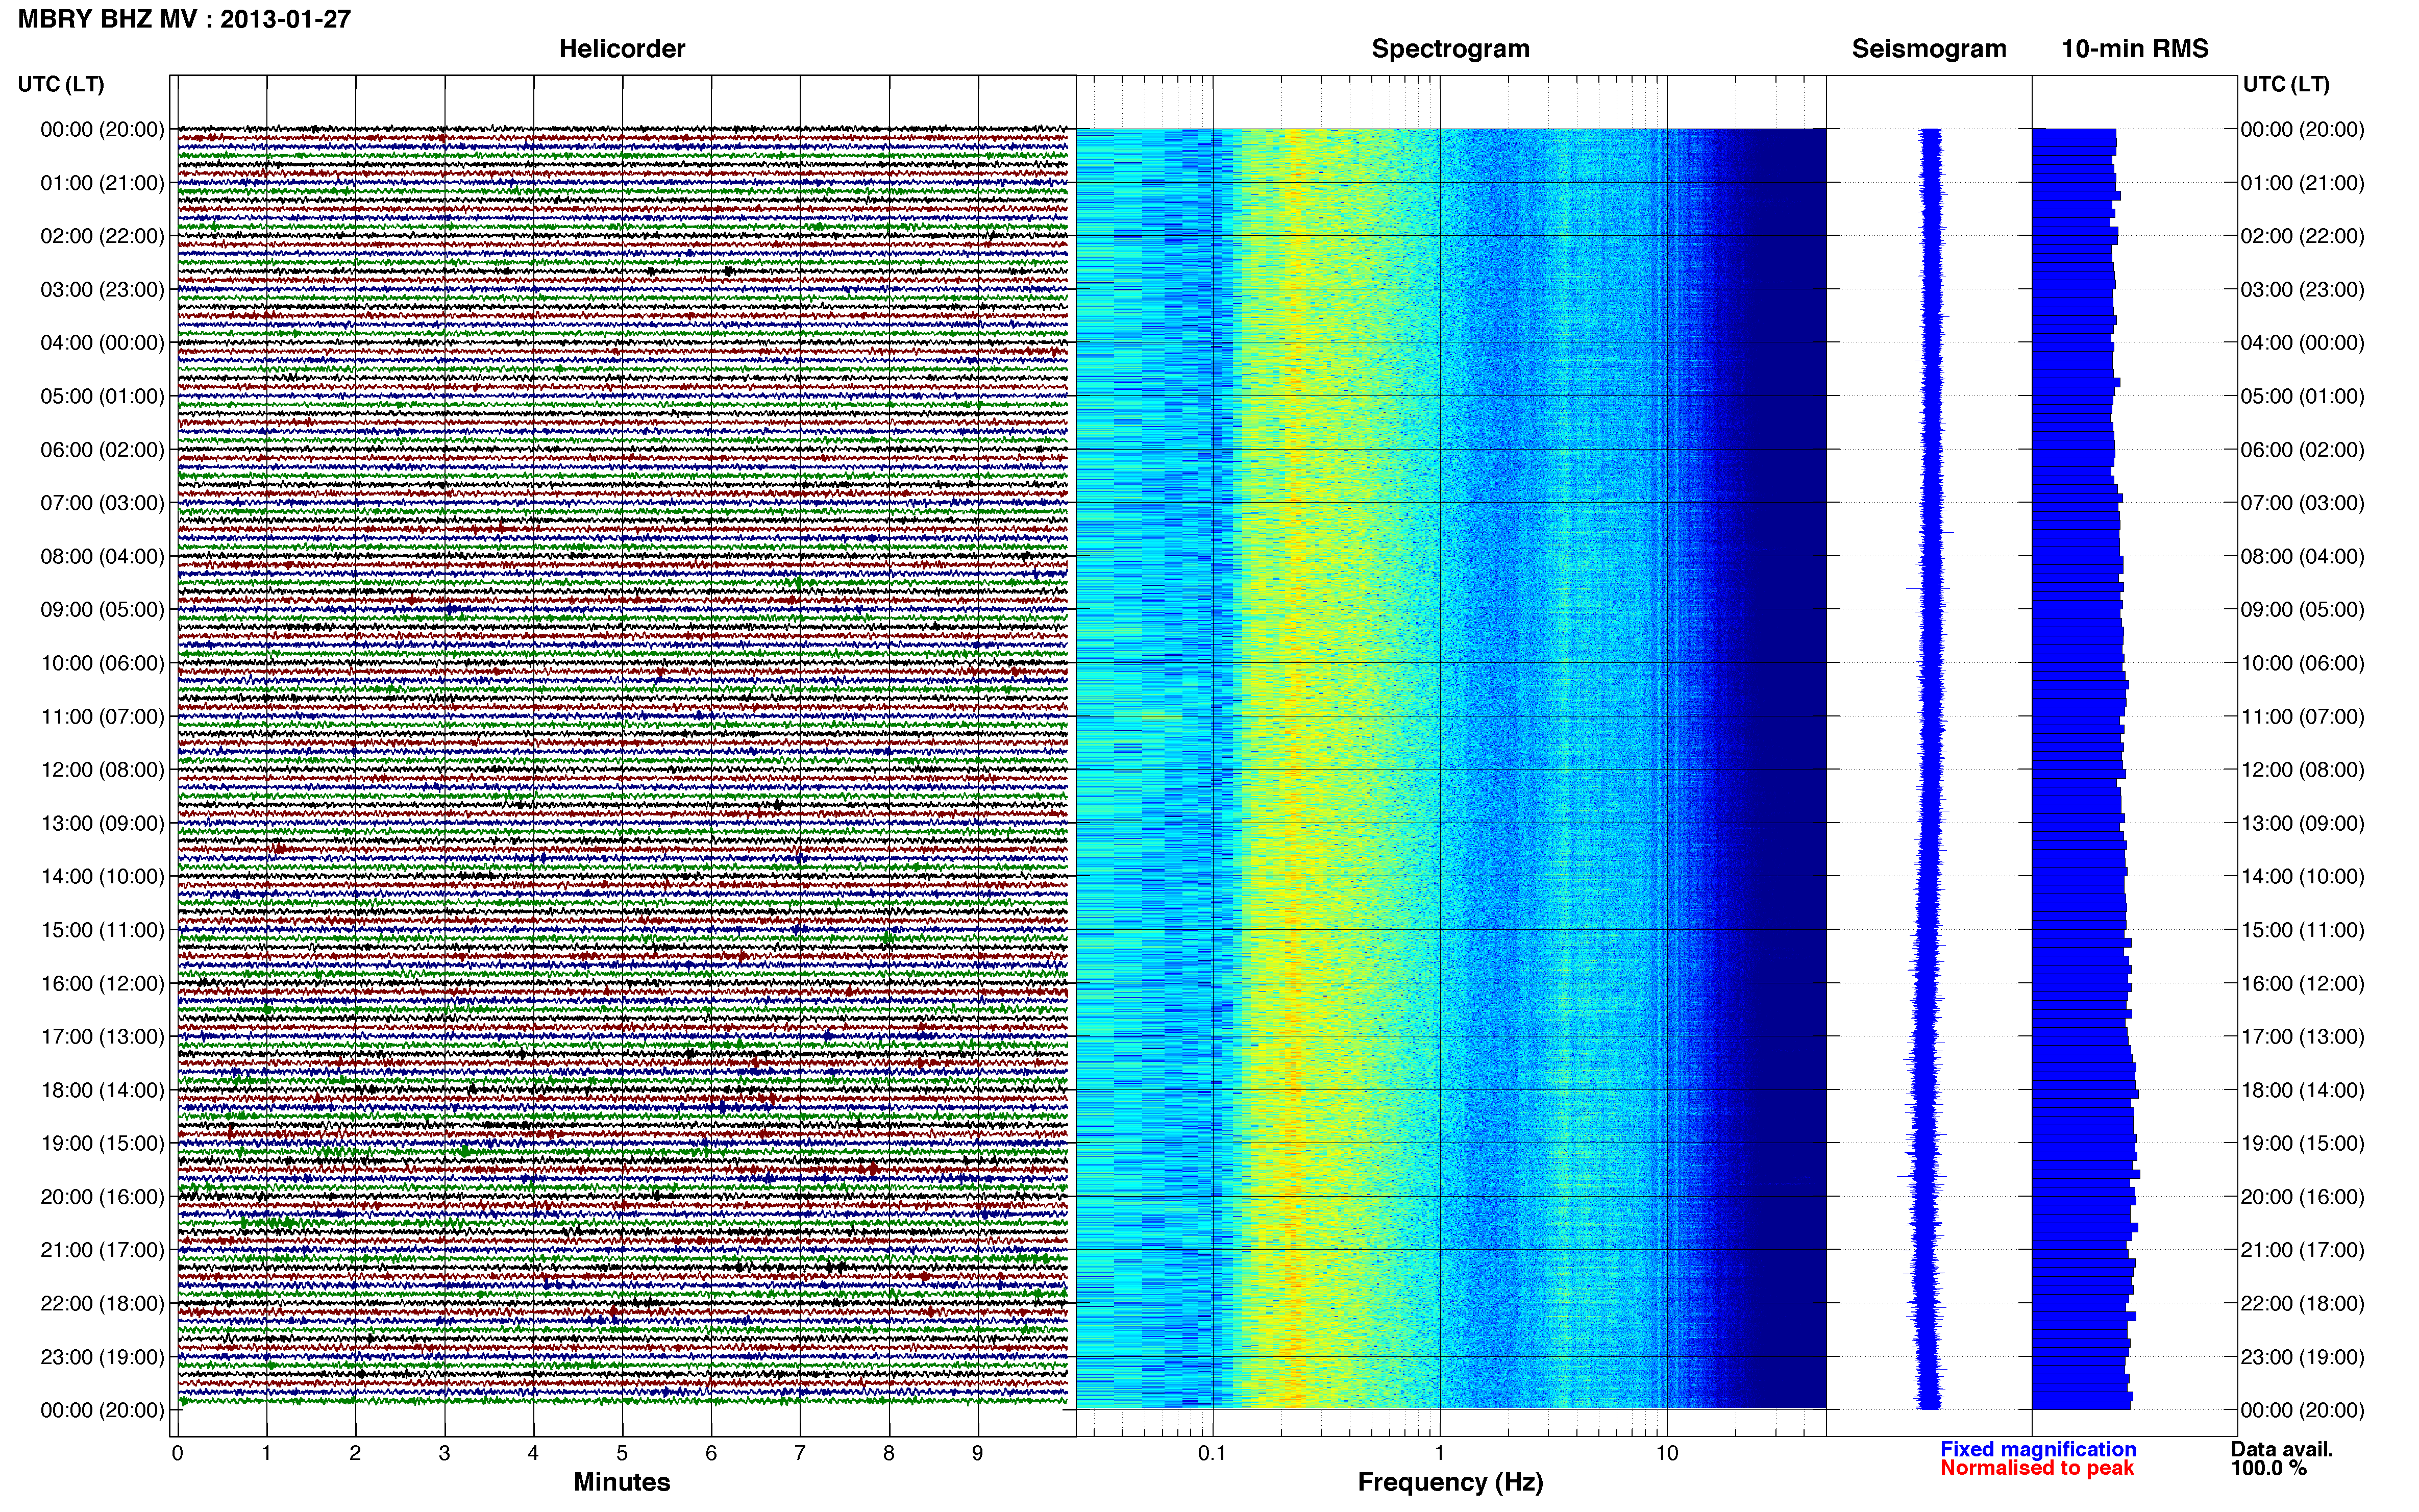Click right-side time label '23:00 (19:00)'
This screenshot has width=2419, height=1512.
(x=2302, y=1357)
